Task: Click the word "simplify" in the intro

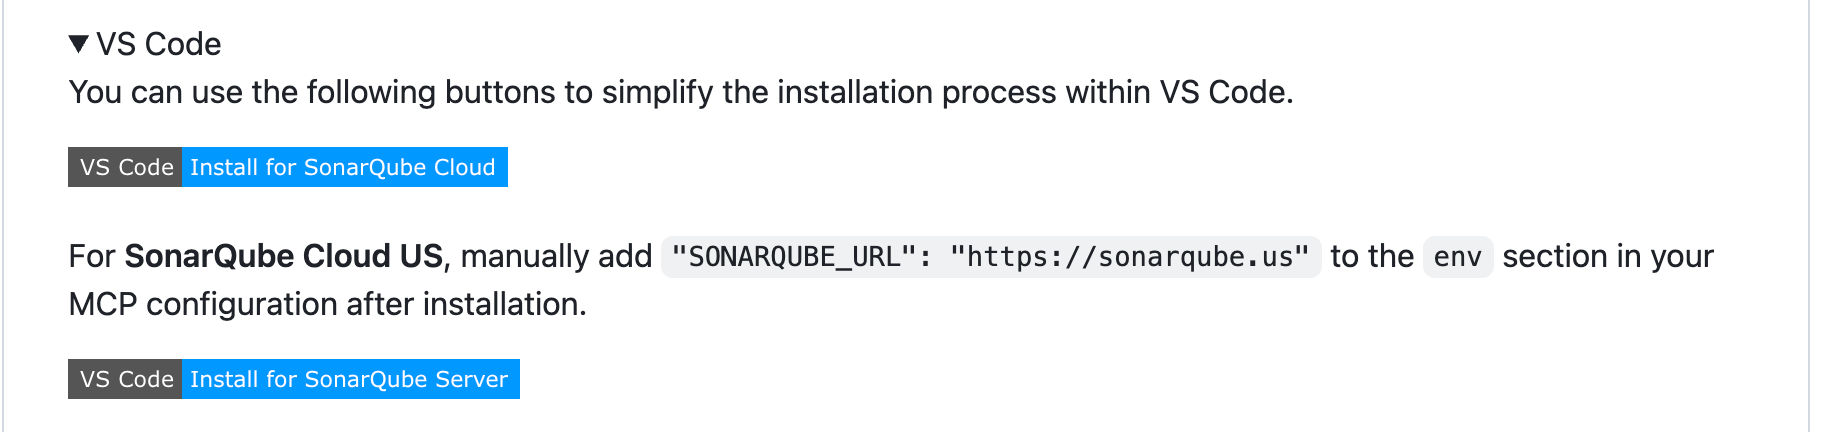Action: tap(657, 92)
